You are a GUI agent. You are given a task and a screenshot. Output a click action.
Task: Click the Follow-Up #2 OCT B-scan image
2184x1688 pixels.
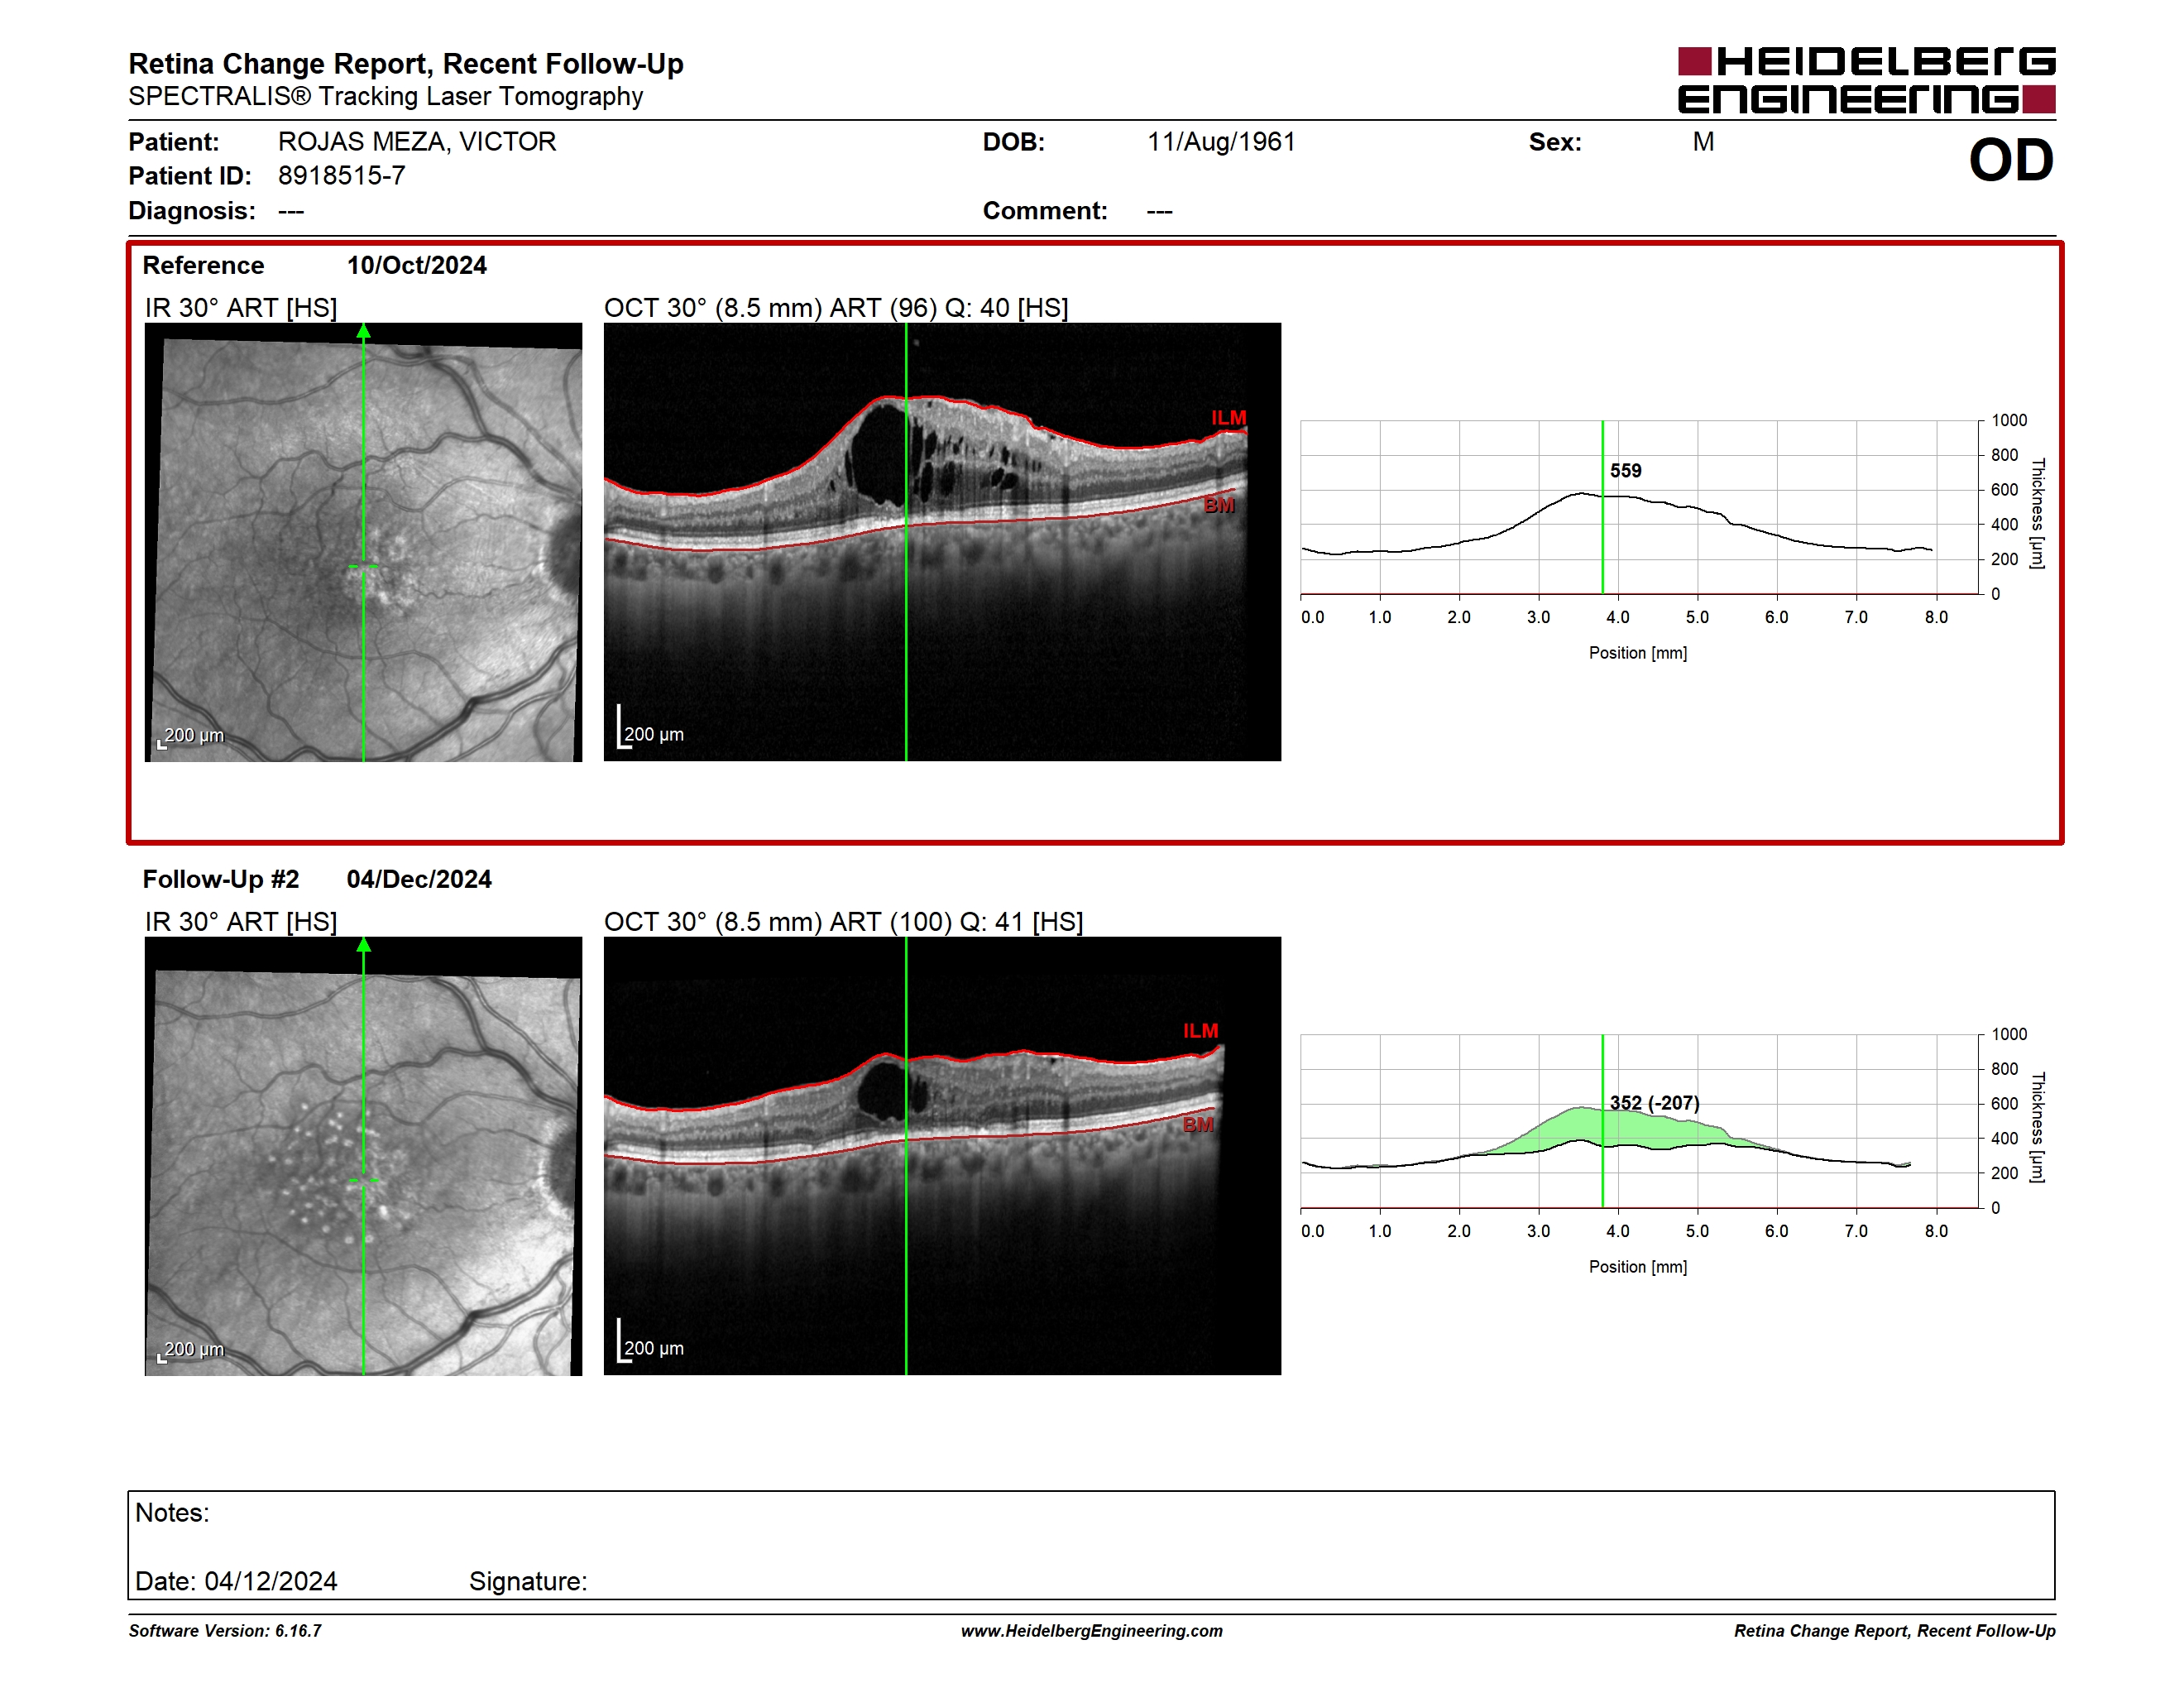tap(942, 1156)
